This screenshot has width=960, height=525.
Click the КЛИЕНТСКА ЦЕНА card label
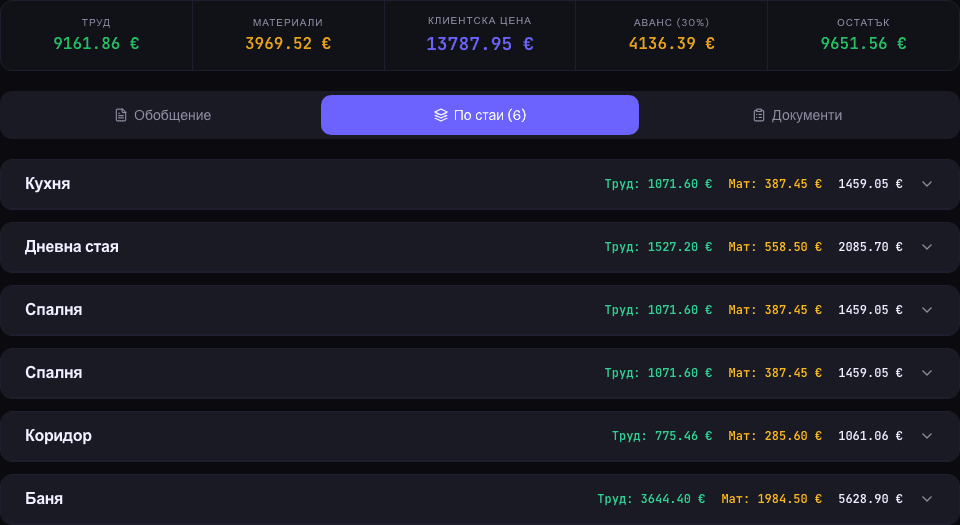(x=480, y=21)
